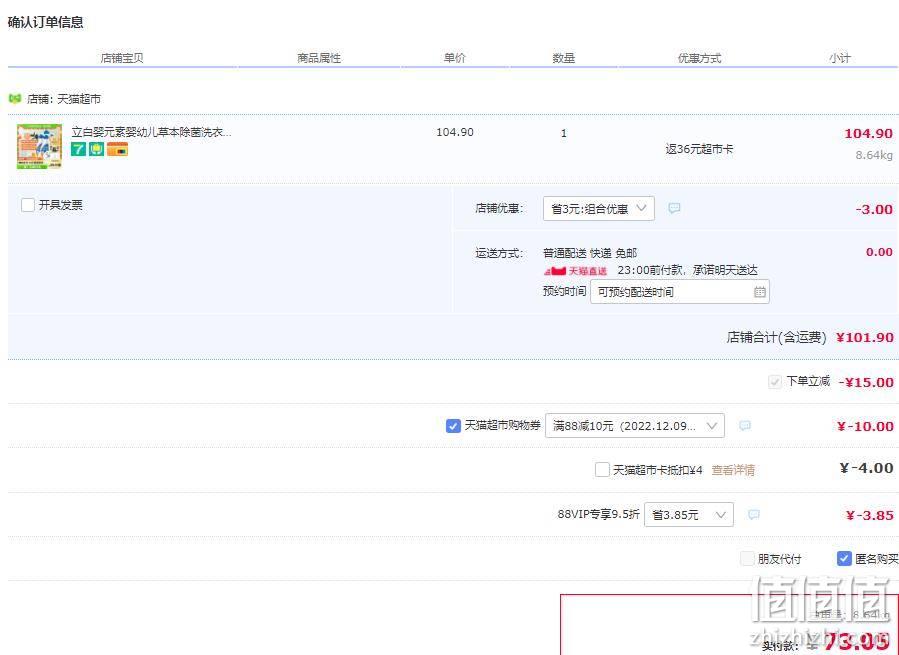
Task: Uncheck the 天猫超市购物券 checkbox
Action: (x=453, y=426)
